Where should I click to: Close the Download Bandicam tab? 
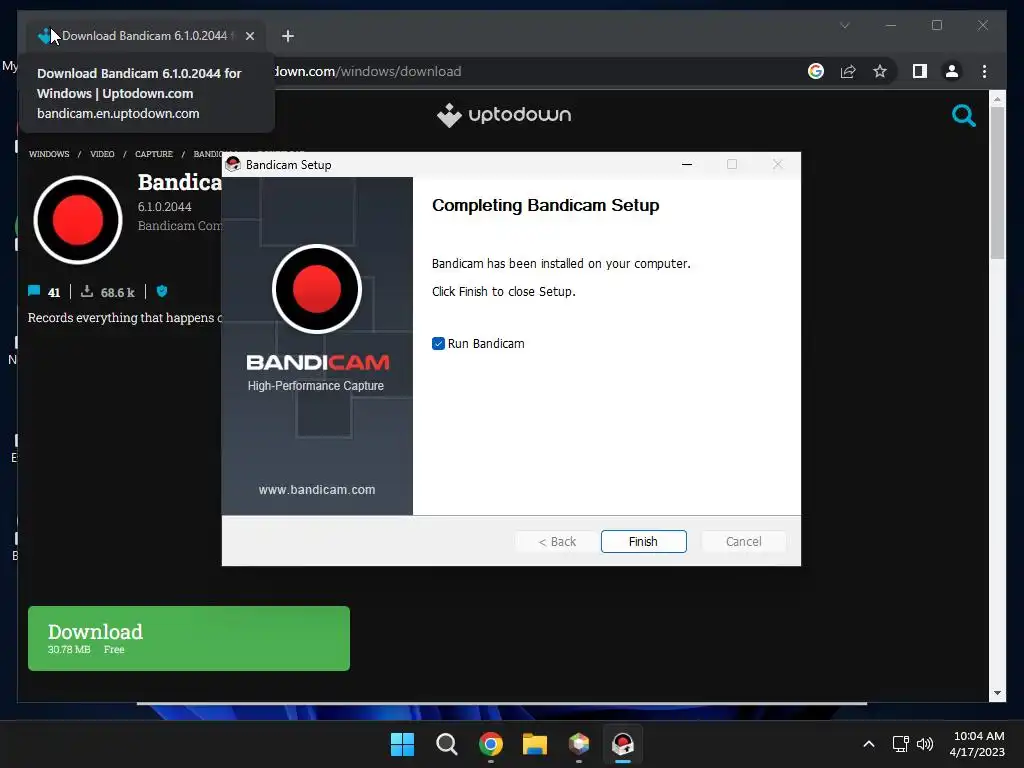coord(249,36)
